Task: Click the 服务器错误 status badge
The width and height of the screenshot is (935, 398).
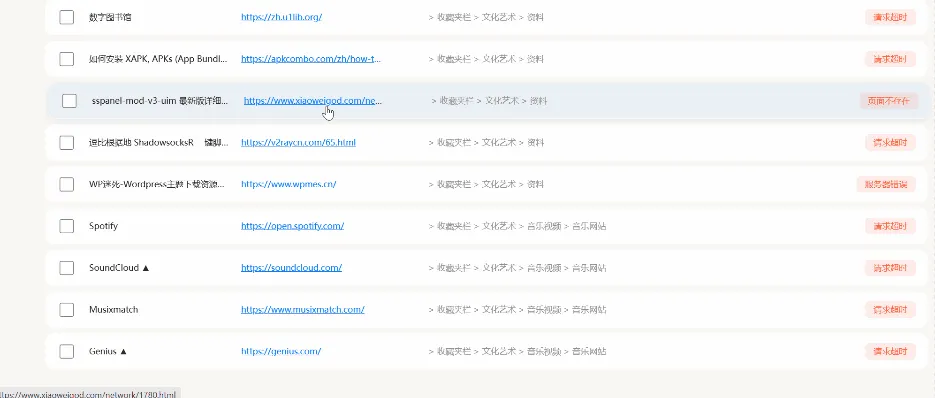Action: click(x=886, y=184)
